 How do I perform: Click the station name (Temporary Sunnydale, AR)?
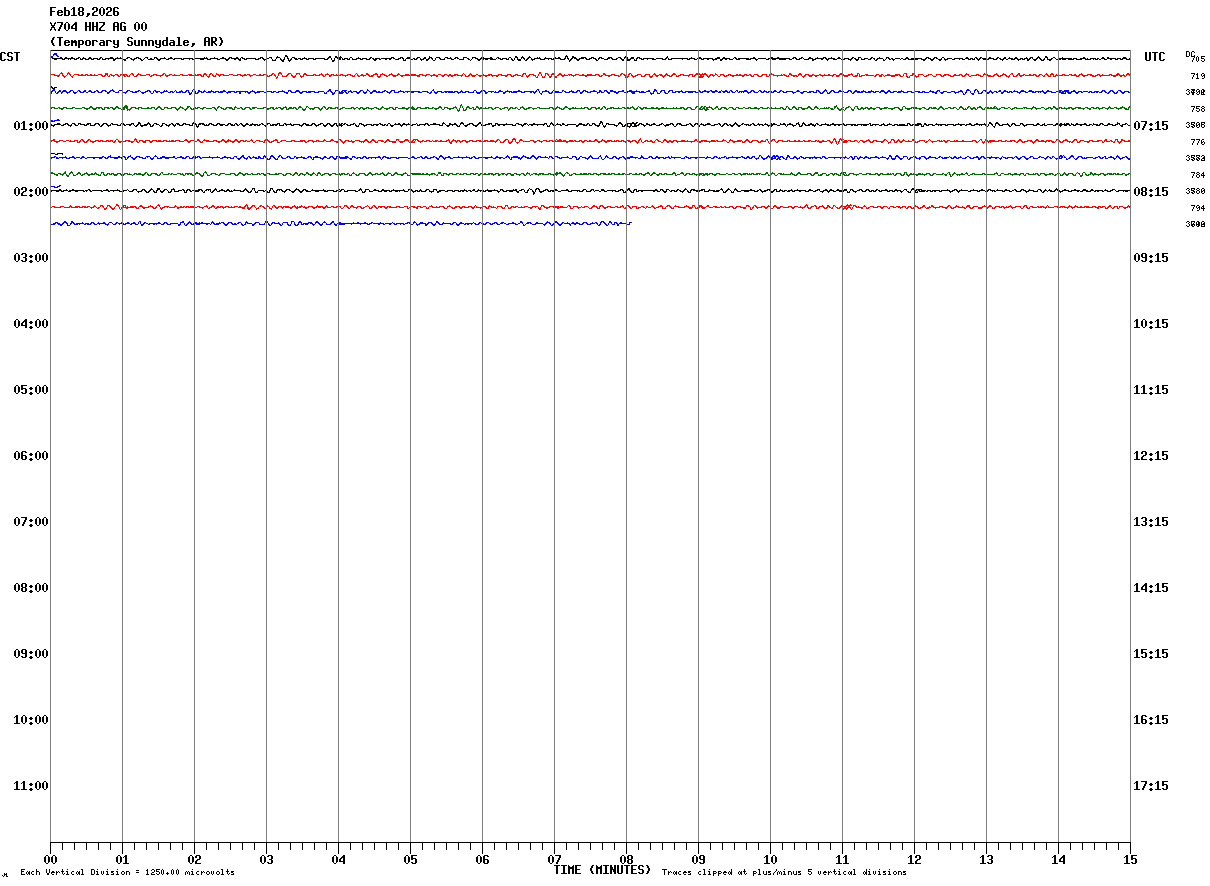137,42
